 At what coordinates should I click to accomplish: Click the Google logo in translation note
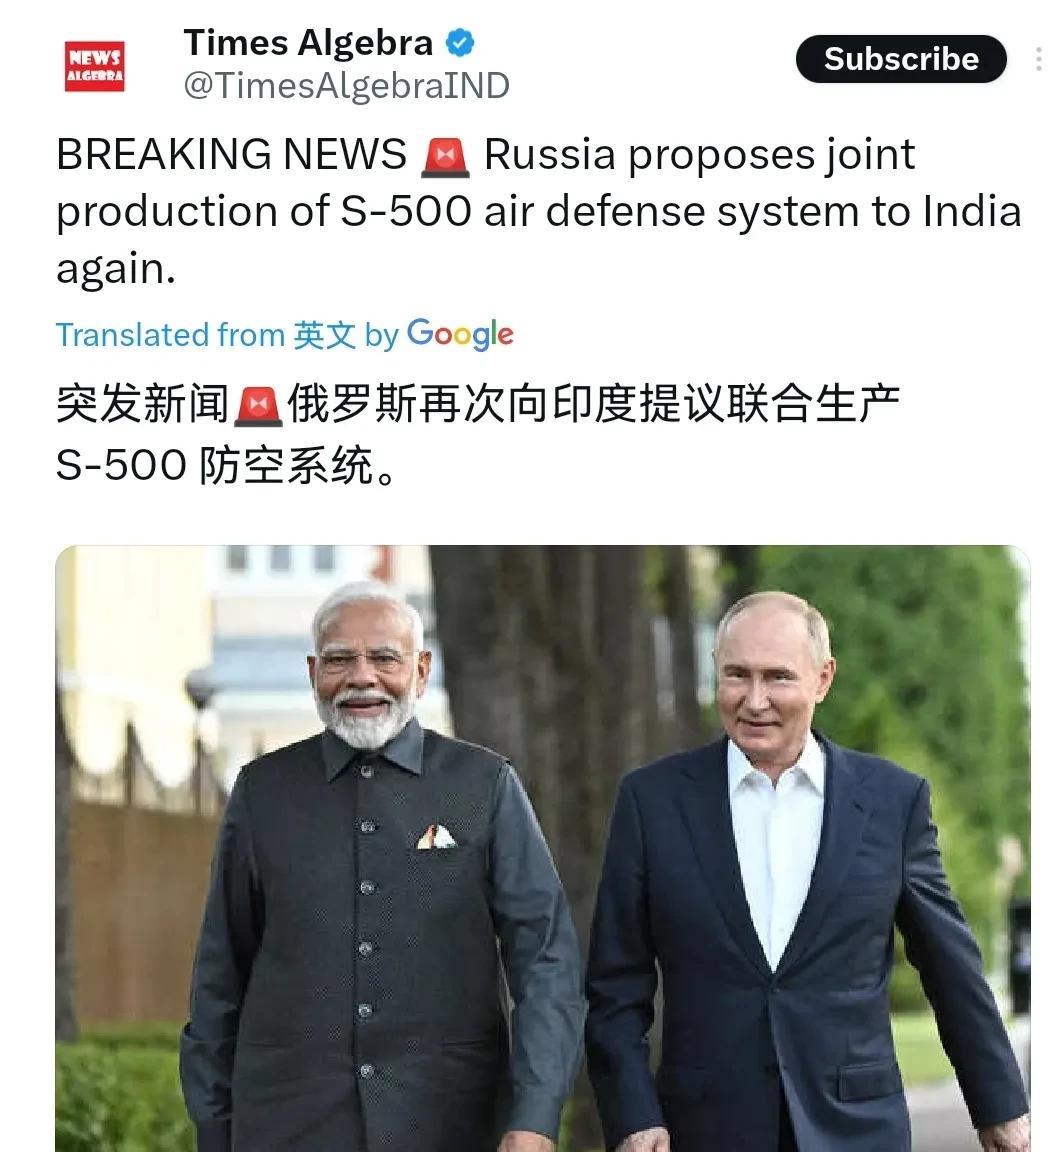click(x=460, y=334)
